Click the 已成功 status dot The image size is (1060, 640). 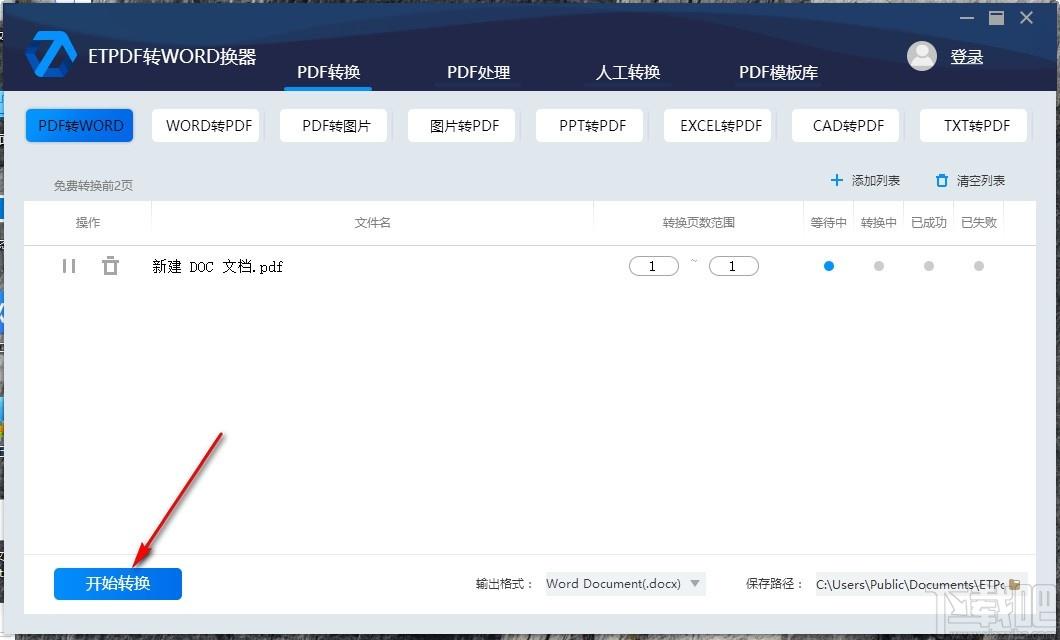coord(929,266)
